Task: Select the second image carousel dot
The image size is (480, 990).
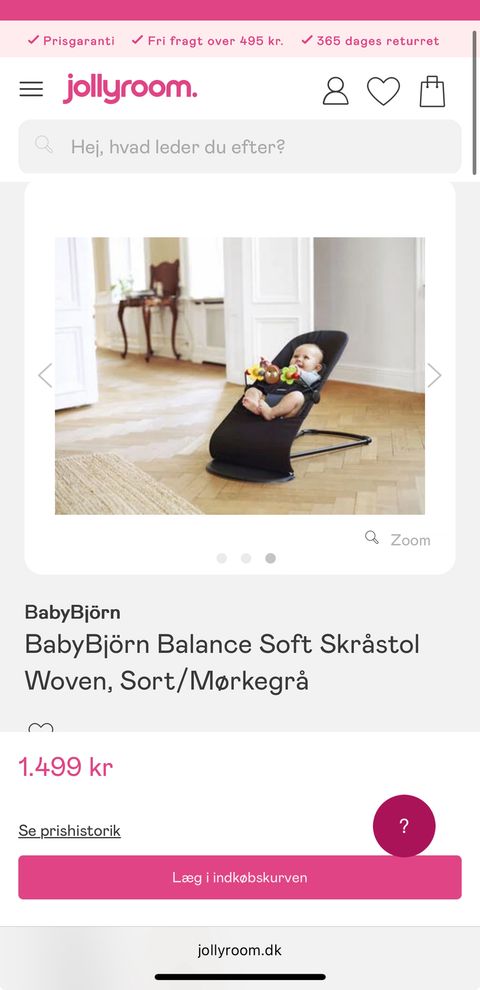Action: pos(246,558)
